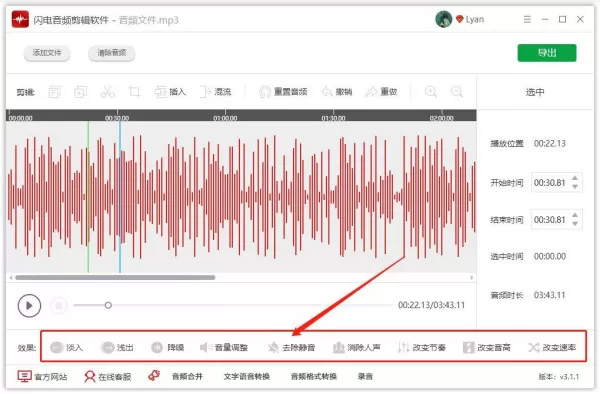
Task: Zoom out of the waveform with the magnifier minus
Action: pos(457,92)
